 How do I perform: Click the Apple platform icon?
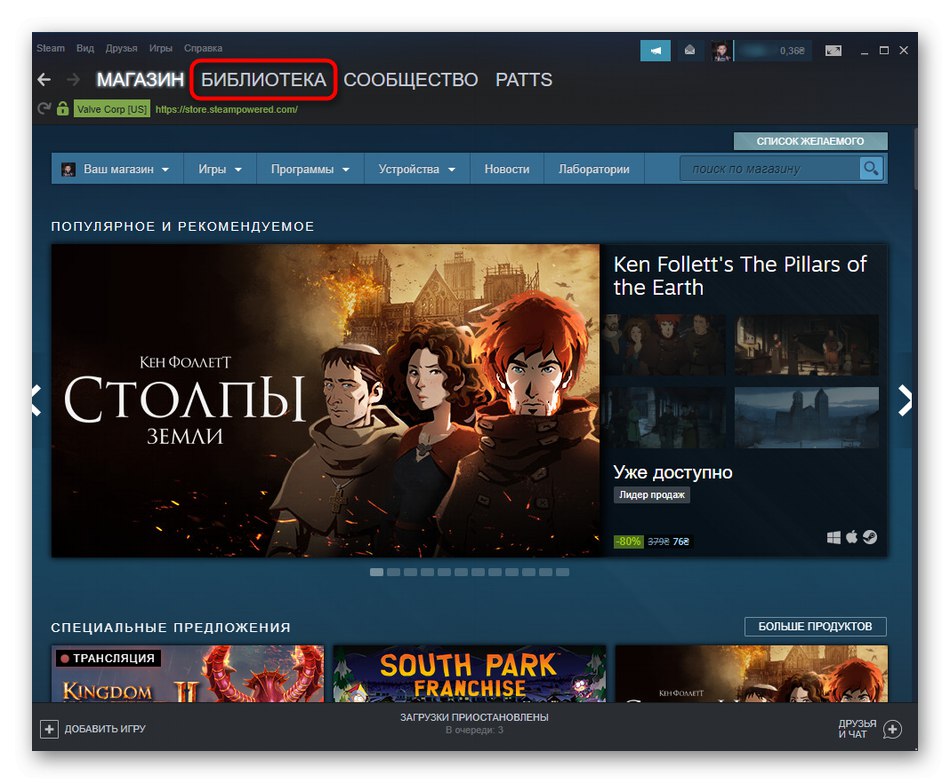pos(852,537)
